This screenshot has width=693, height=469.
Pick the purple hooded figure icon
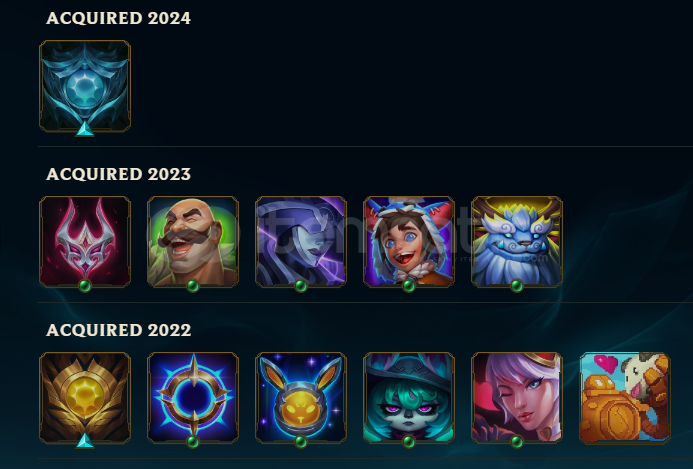(x=301, y=242)
